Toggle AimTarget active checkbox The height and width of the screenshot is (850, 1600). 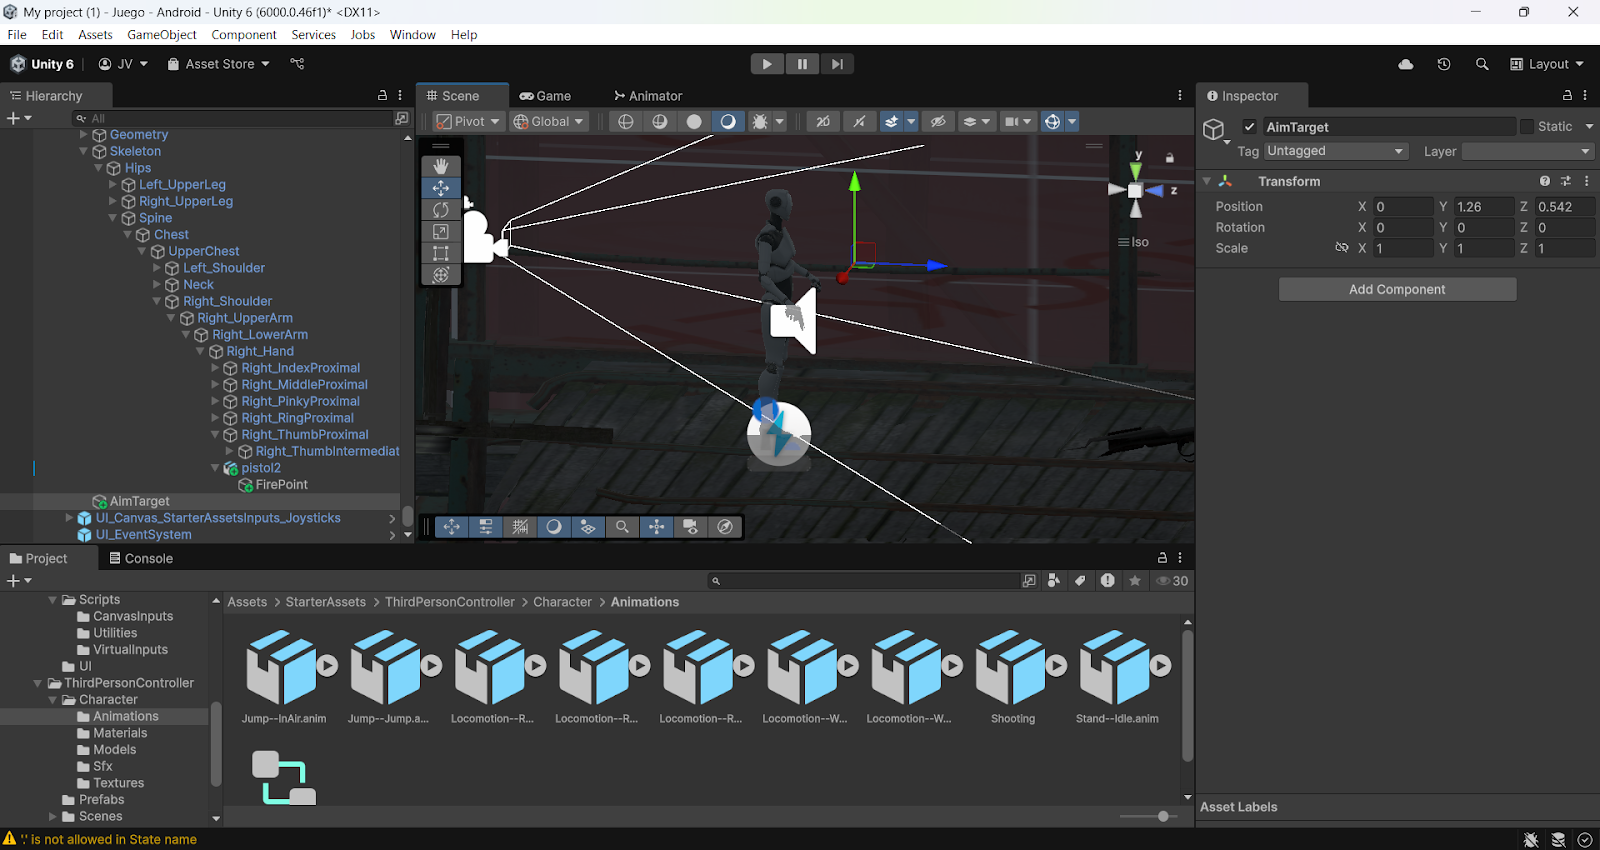1249,127
